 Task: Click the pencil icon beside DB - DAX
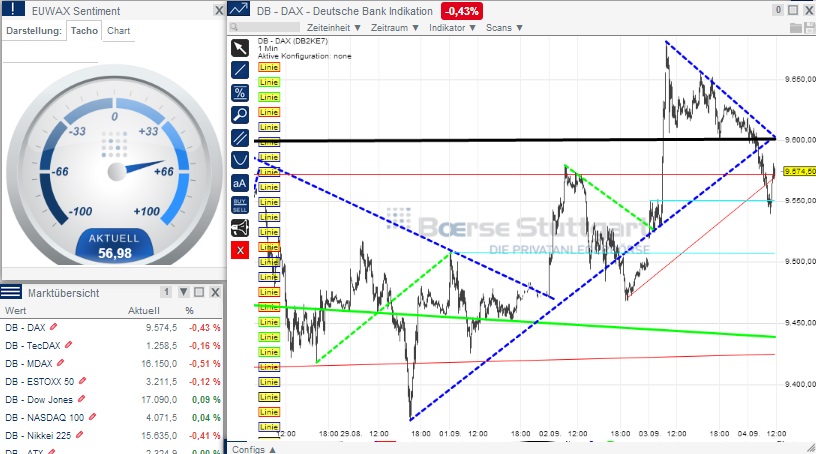[x=54, y=327]
